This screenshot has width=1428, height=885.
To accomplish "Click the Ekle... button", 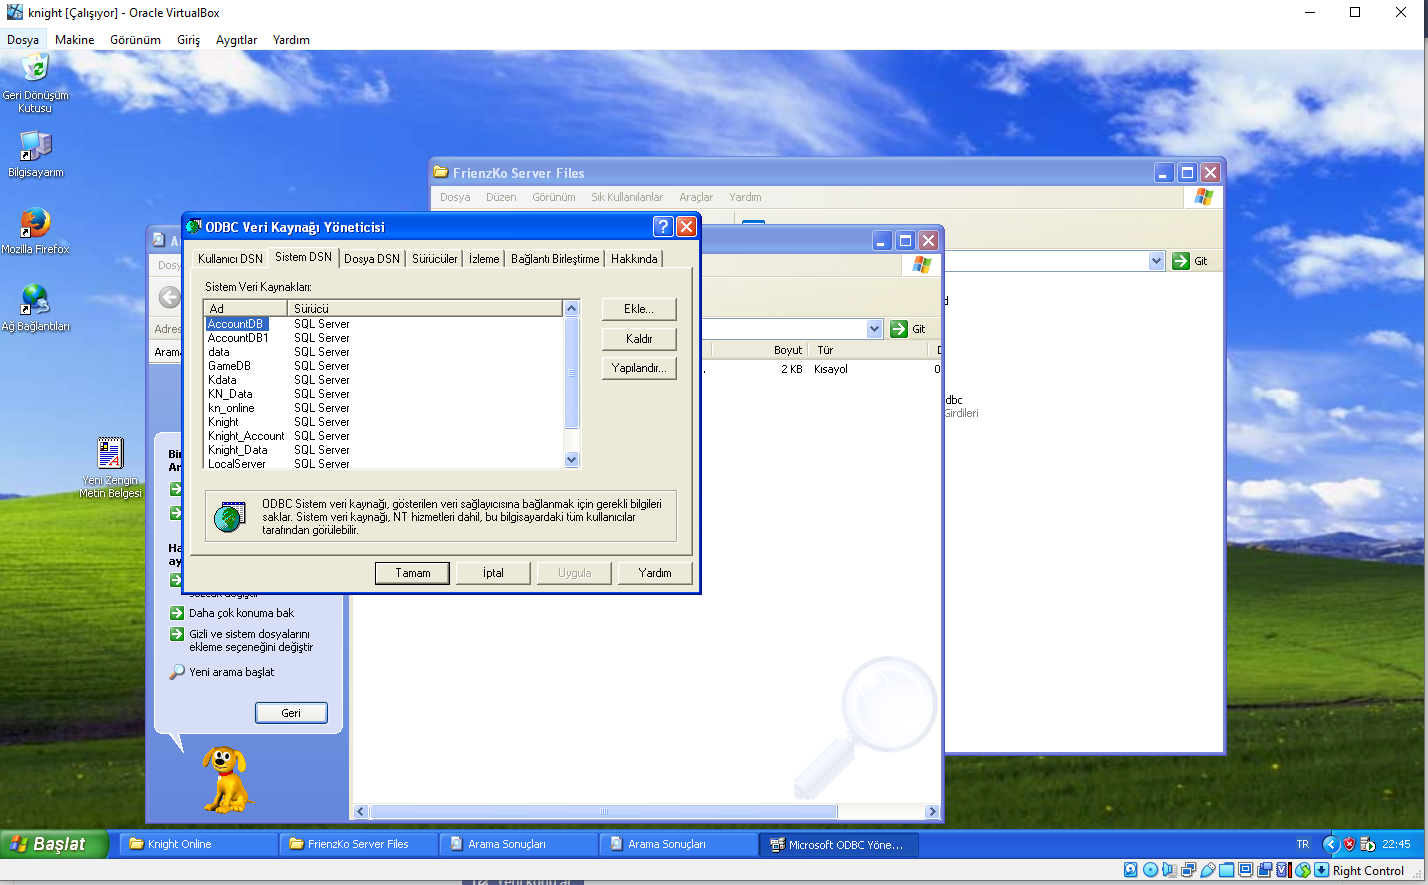I will click(639, 309).
